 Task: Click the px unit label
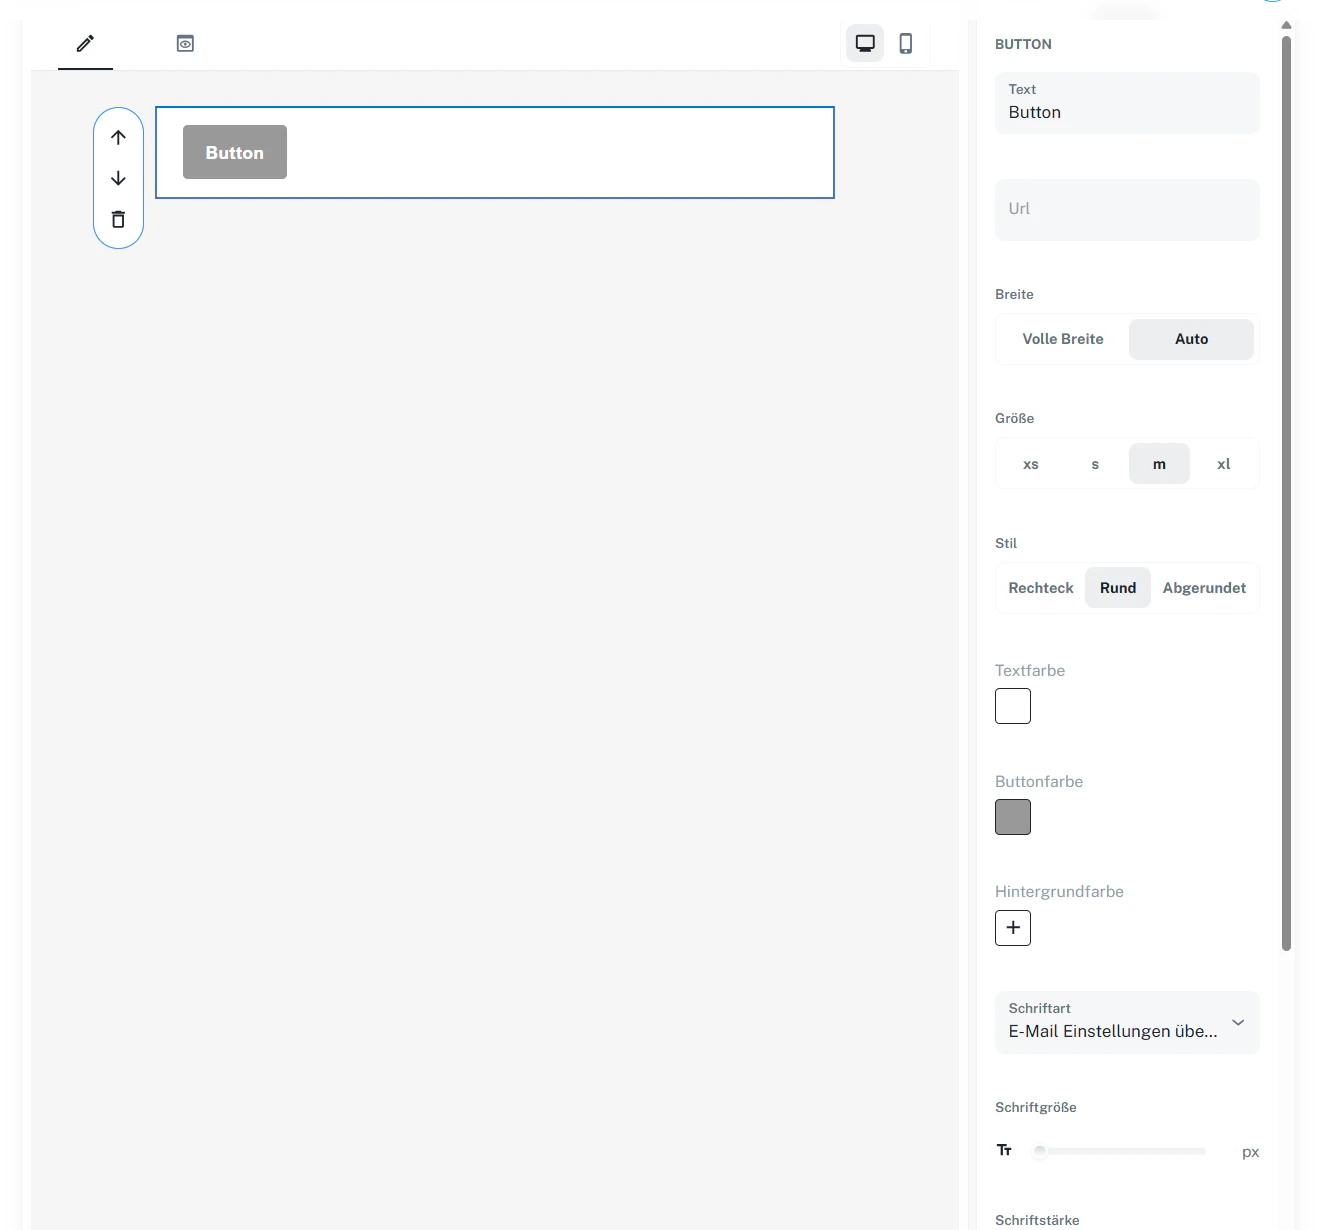point(1250,1152)
